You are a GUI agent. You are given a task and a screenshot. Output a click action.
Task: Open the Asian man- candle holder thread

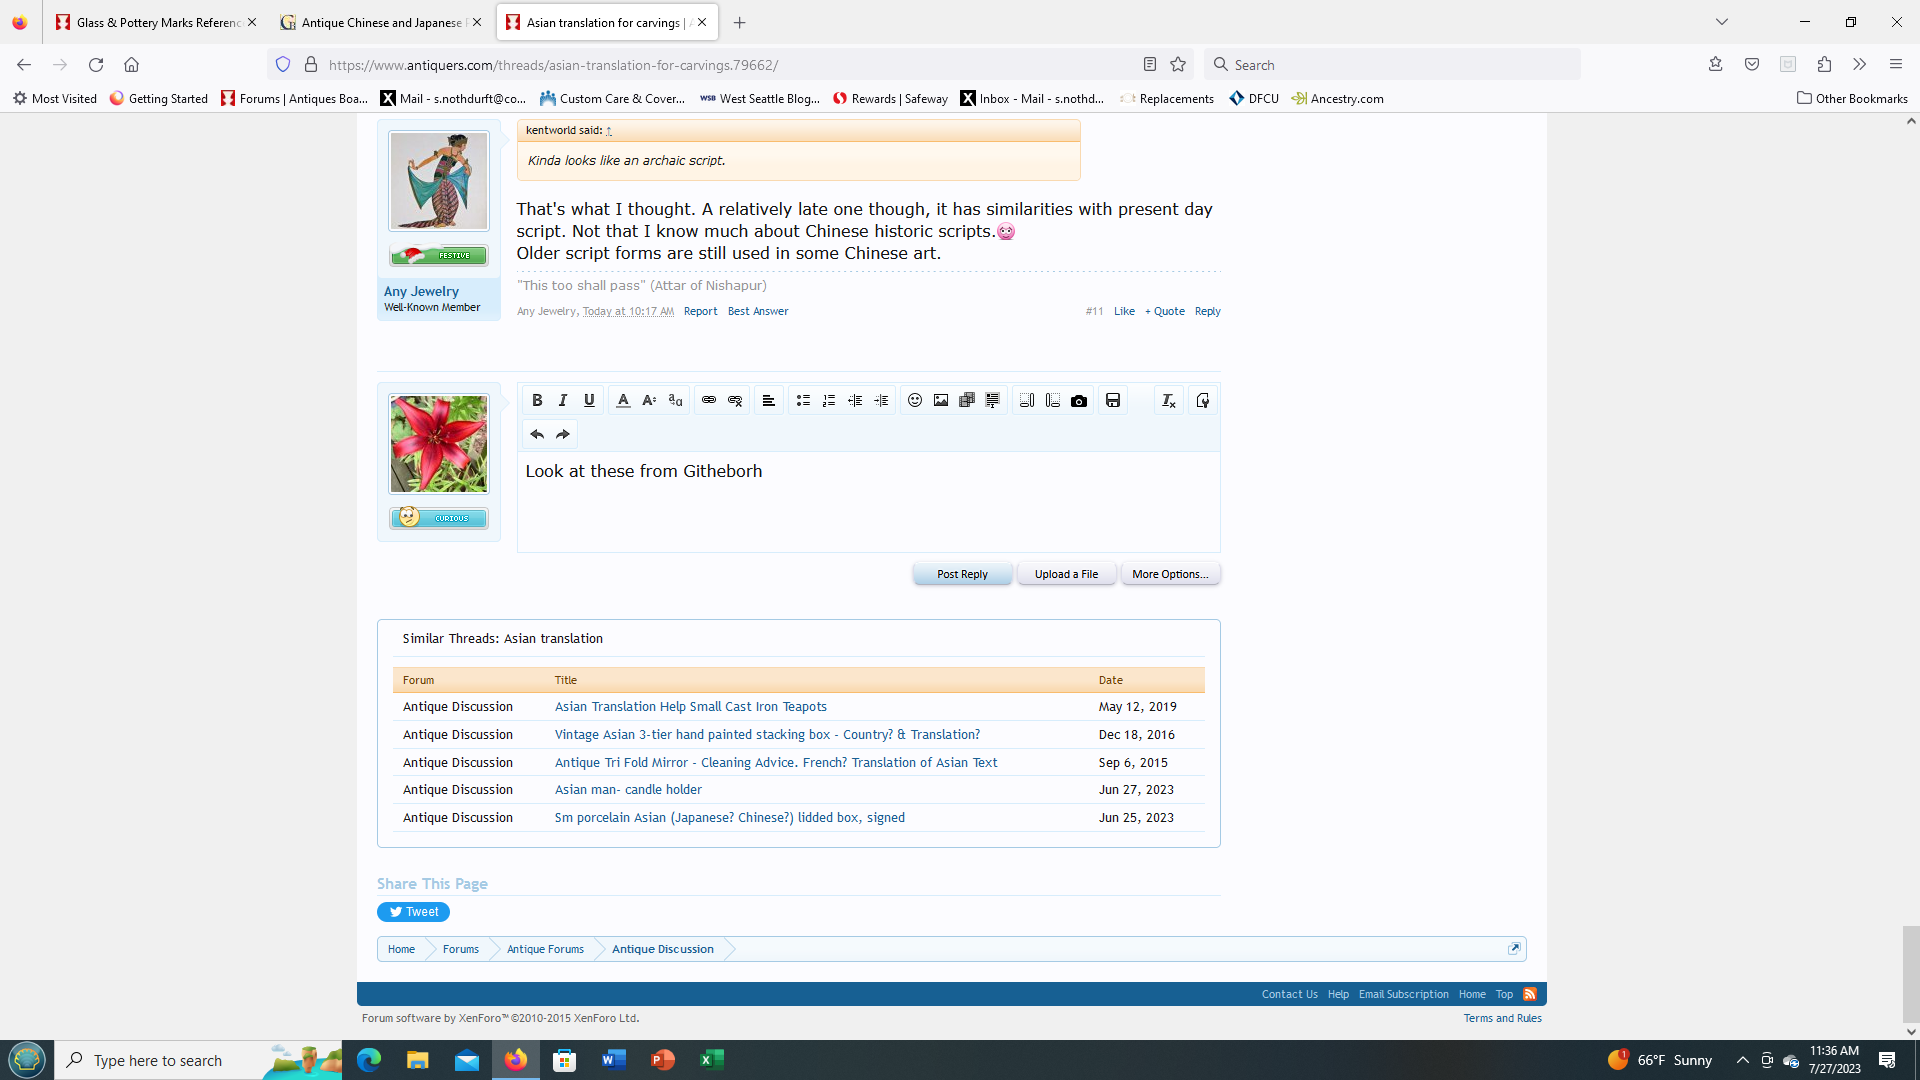click(x=628, y=789)
